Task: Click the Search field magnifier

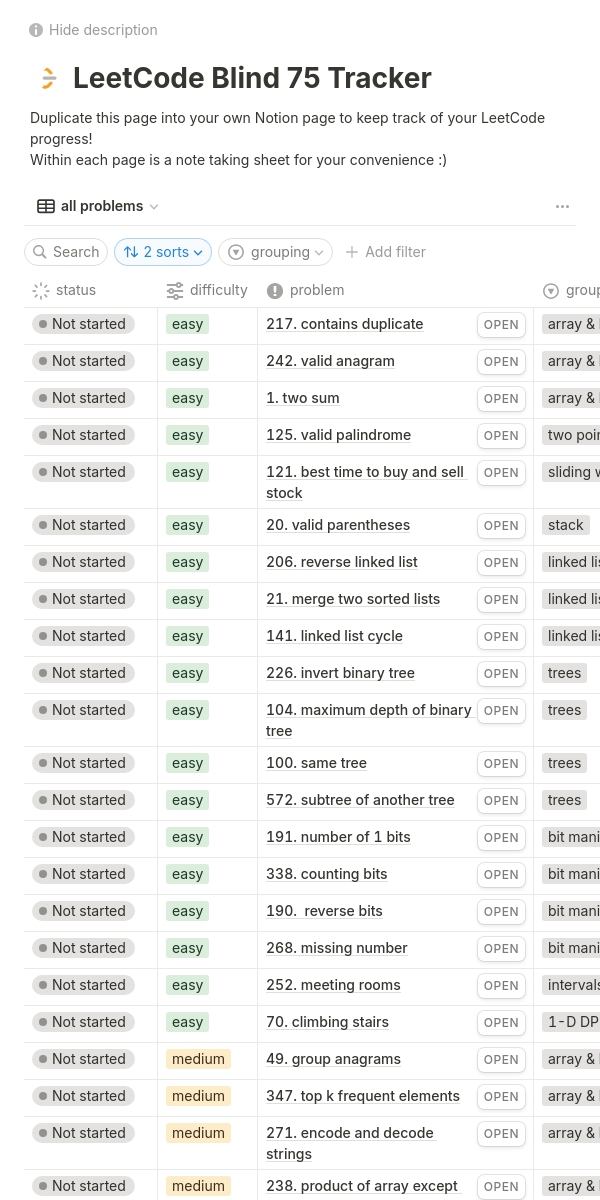Action: (40, 252)
